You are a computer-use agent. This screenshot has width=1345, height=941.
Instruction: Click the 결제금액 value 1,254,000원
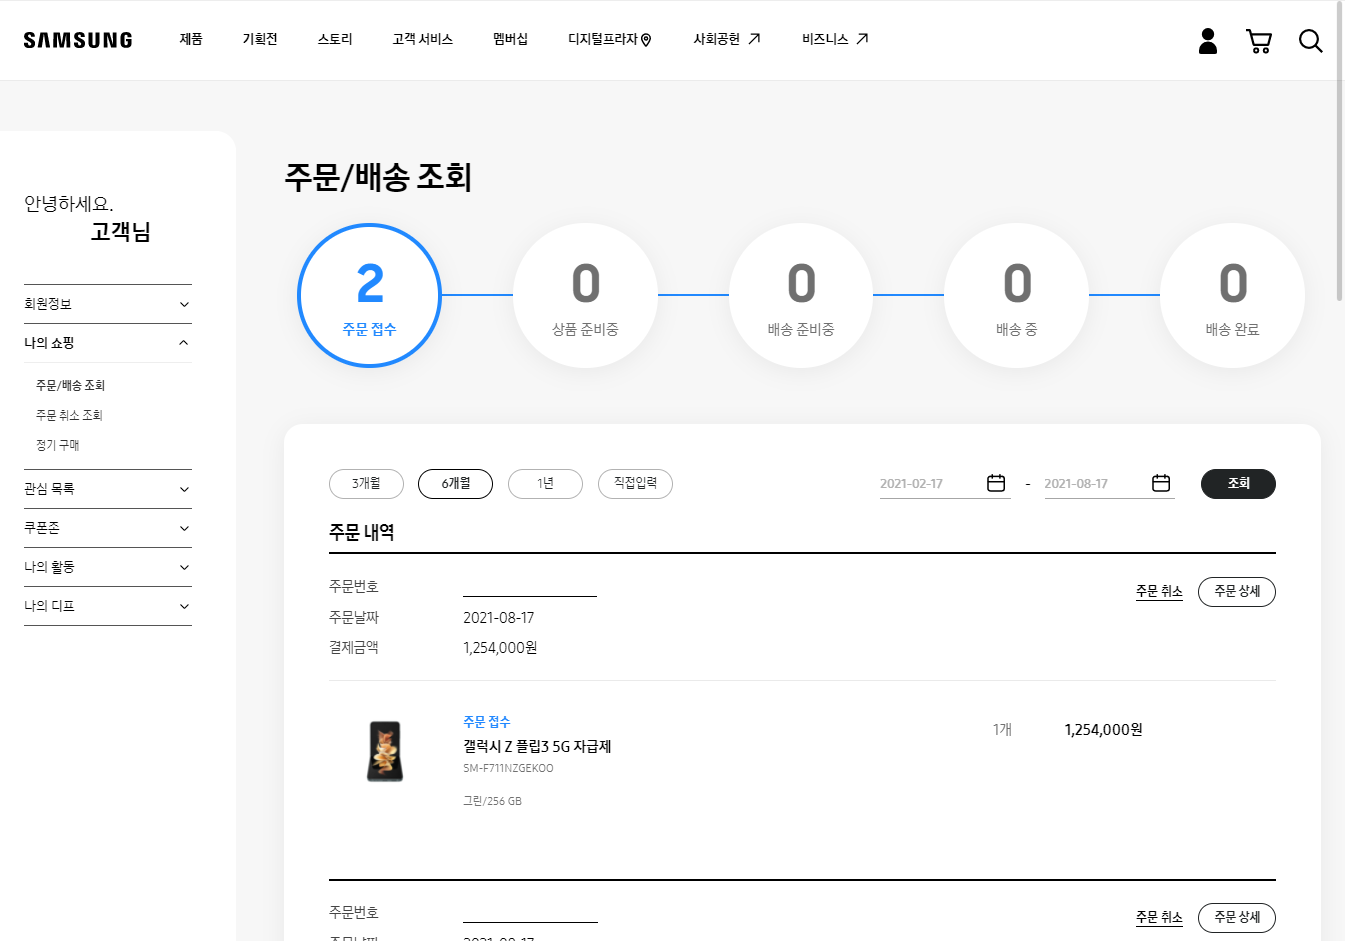pos(500,648)
